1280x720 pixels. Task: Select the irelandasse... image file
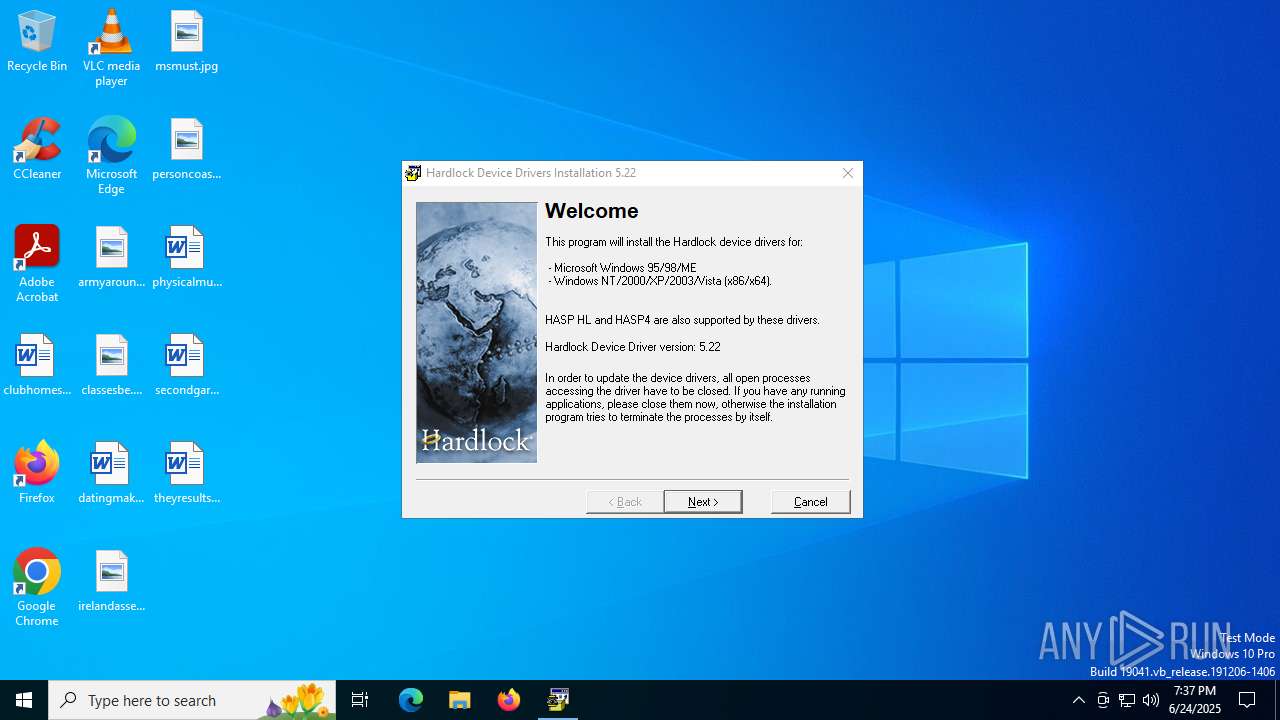111,582
